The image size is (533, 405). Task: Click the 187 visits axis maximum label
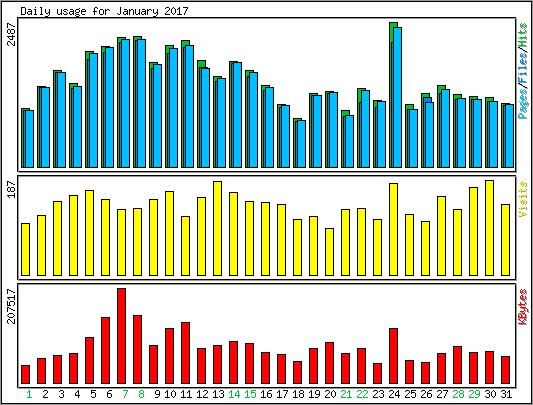[12, 190]
